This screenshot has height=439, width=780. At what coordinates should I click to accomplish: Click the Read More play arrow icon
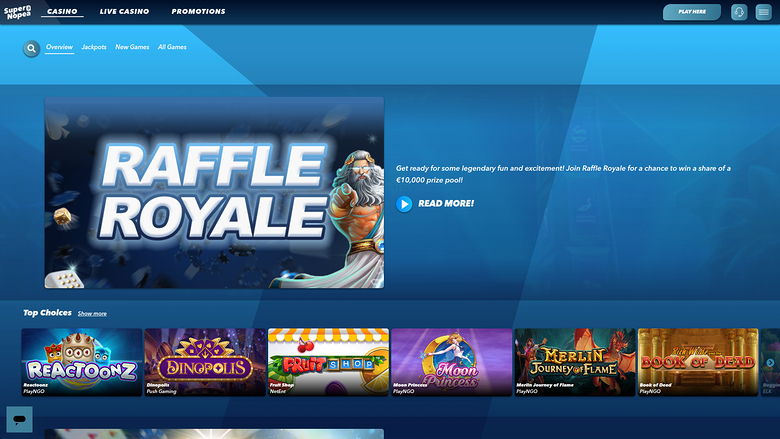tap(404, 204)
